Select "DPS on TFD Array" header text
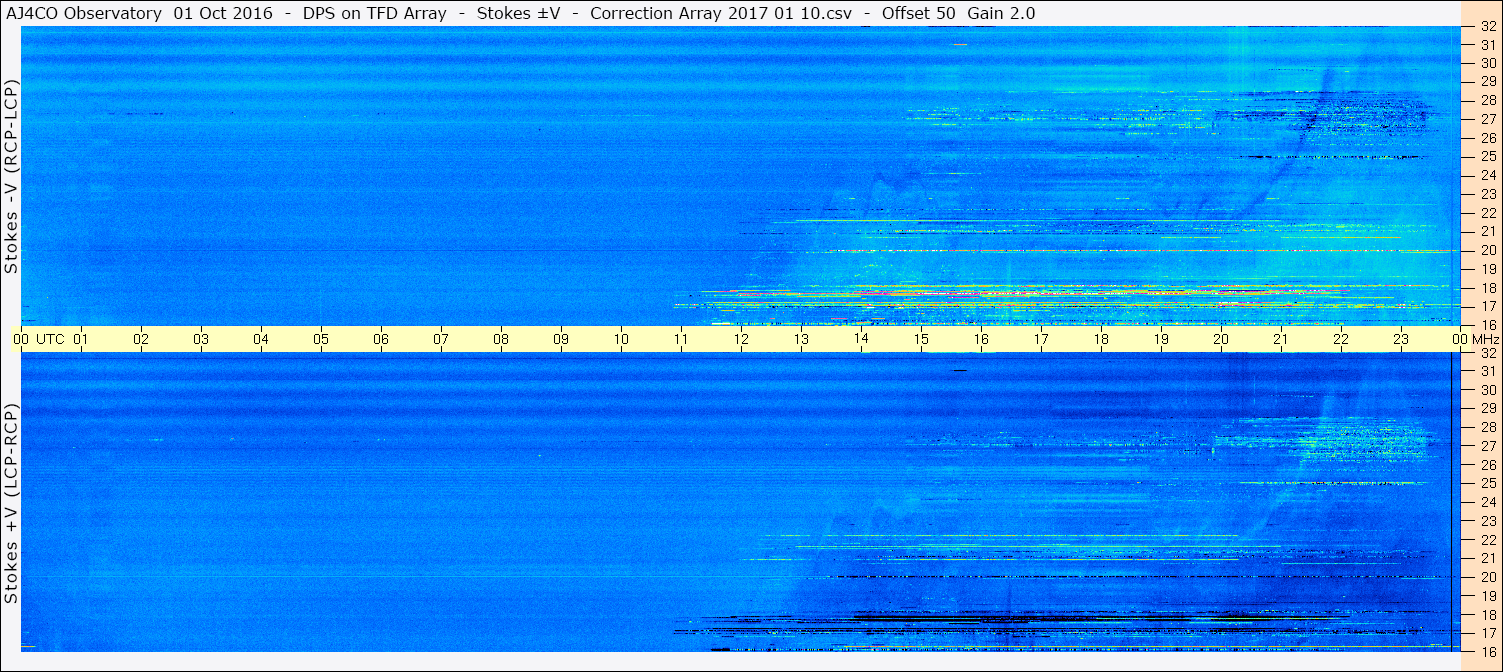 tap(375, 13)
